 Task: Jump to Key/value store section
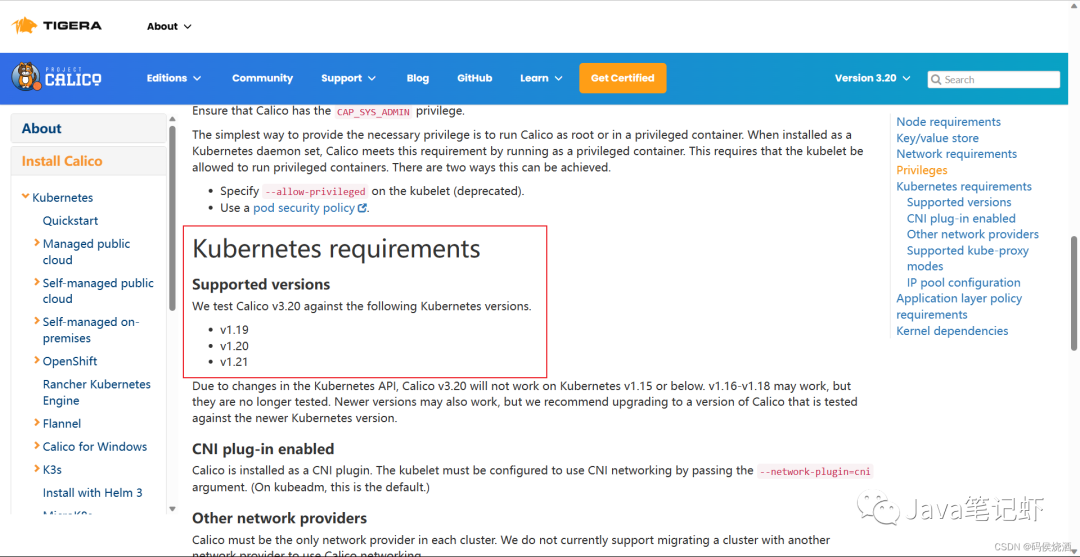click(x=937, y=138)
